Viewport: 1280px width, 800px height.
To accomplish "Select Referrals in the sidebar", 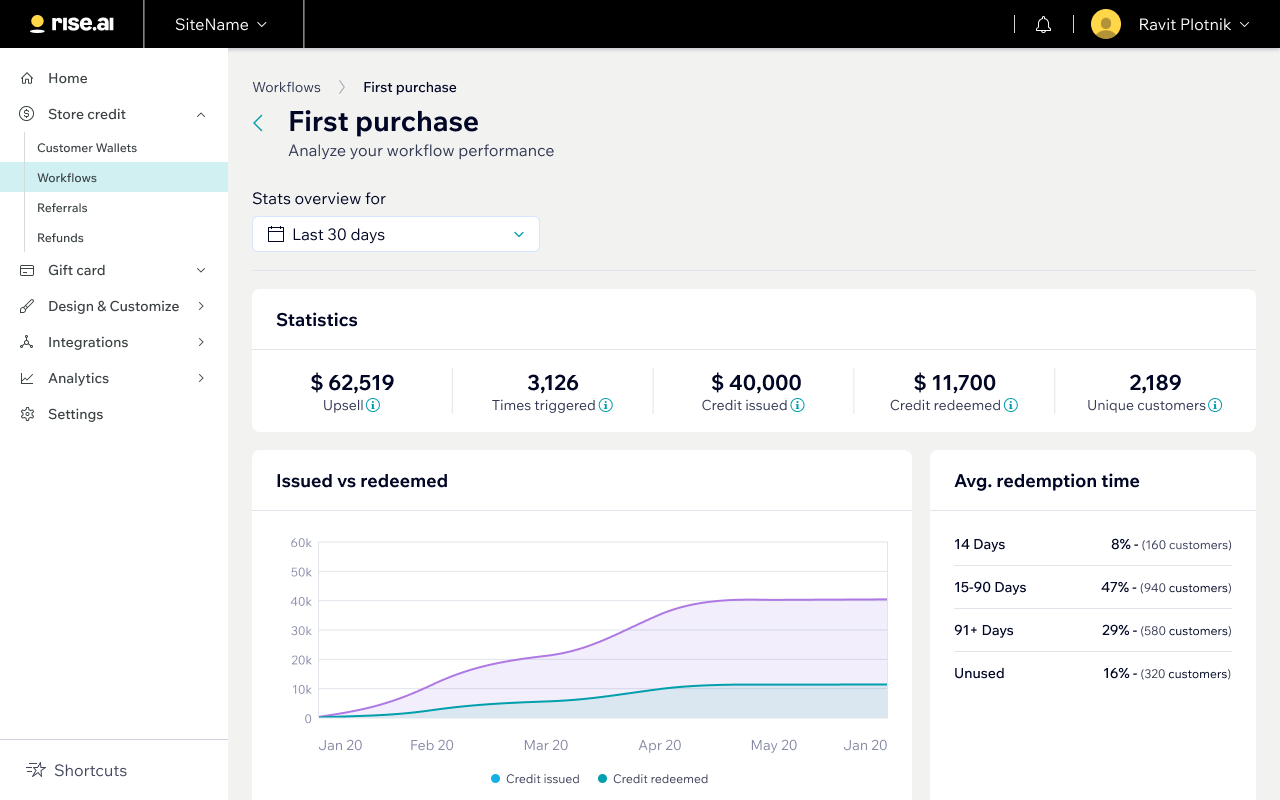I will pos(62,208).
